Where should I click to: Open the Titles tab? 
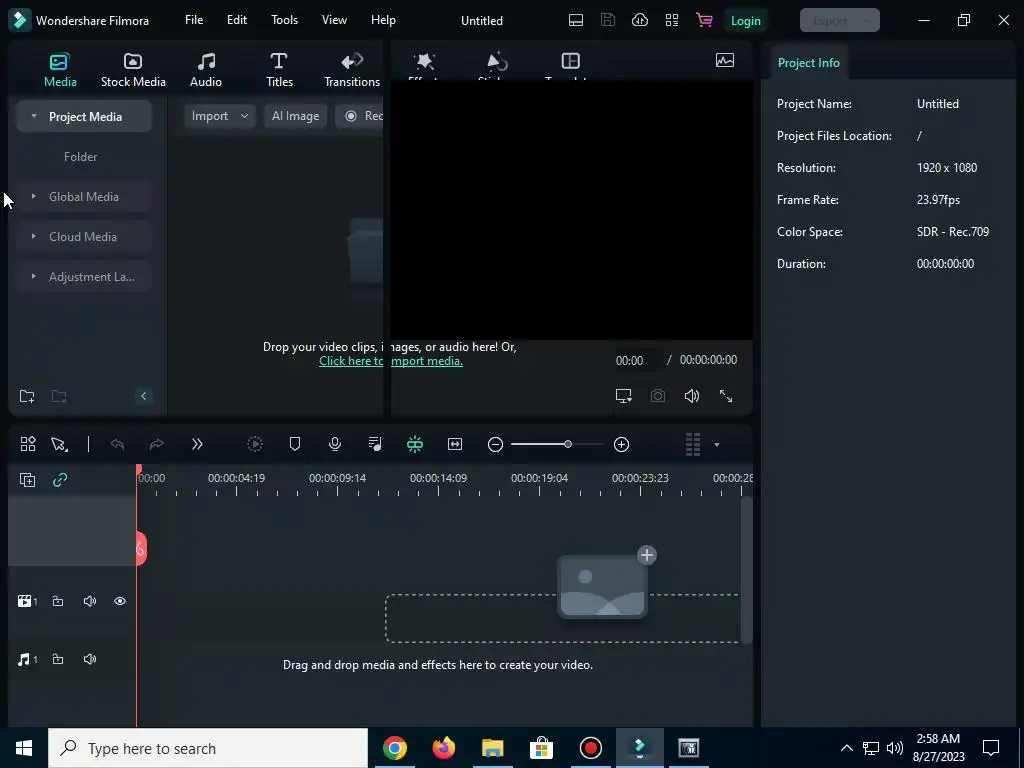[279, 70]
